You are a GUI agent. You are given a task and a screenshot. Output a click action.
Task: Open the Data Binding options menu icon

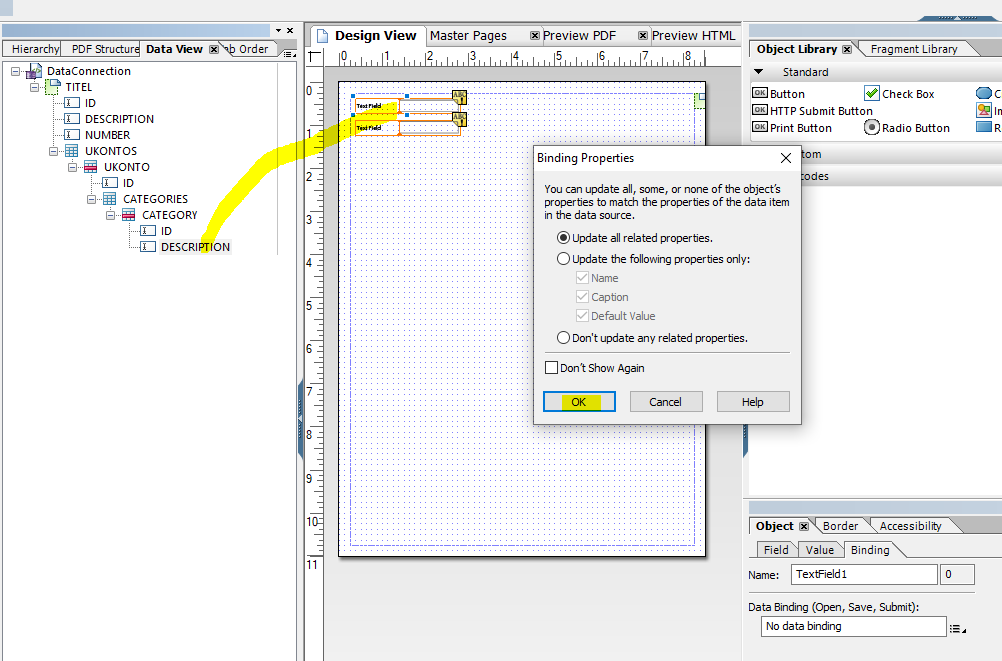957,628
